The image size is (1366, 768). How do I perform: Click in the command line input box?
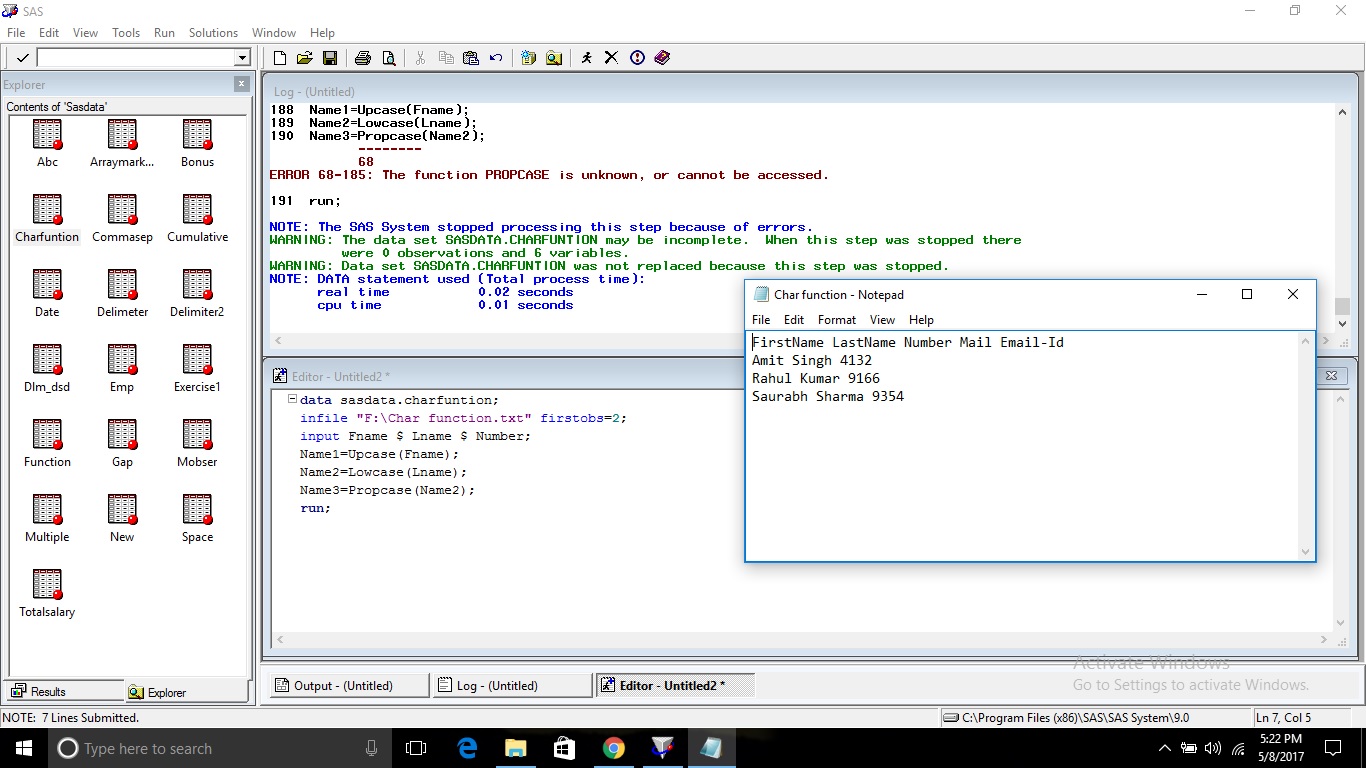135,58
